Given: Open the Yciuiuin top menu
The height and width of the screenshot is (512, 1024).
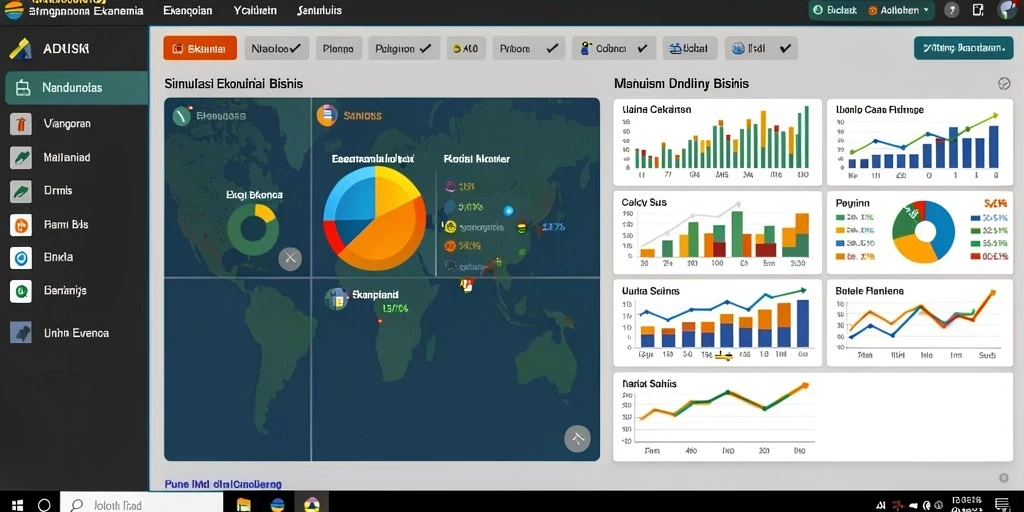Looking at the screenshot, I should click(255, 10).
